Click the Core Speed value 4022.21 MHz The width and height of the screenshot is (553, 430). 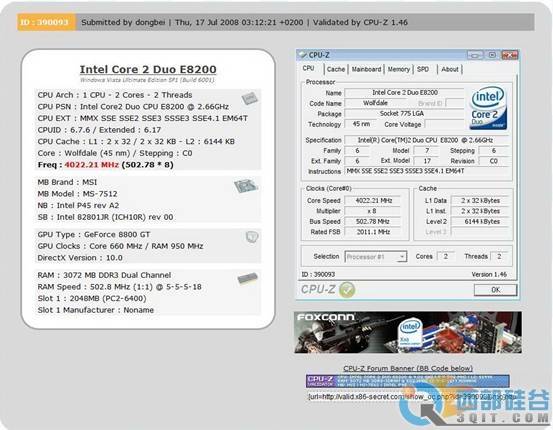(x=372, y=201)
